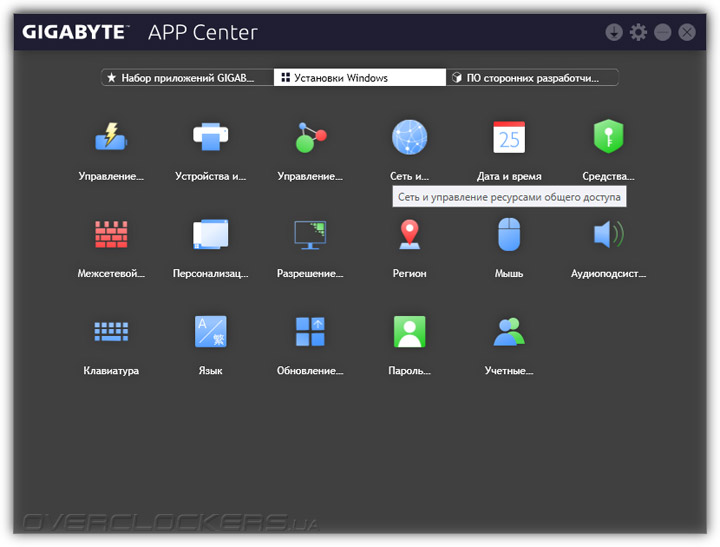
Task: Open the management icon with connected colored dots
Action: click(x=310, y=137)
